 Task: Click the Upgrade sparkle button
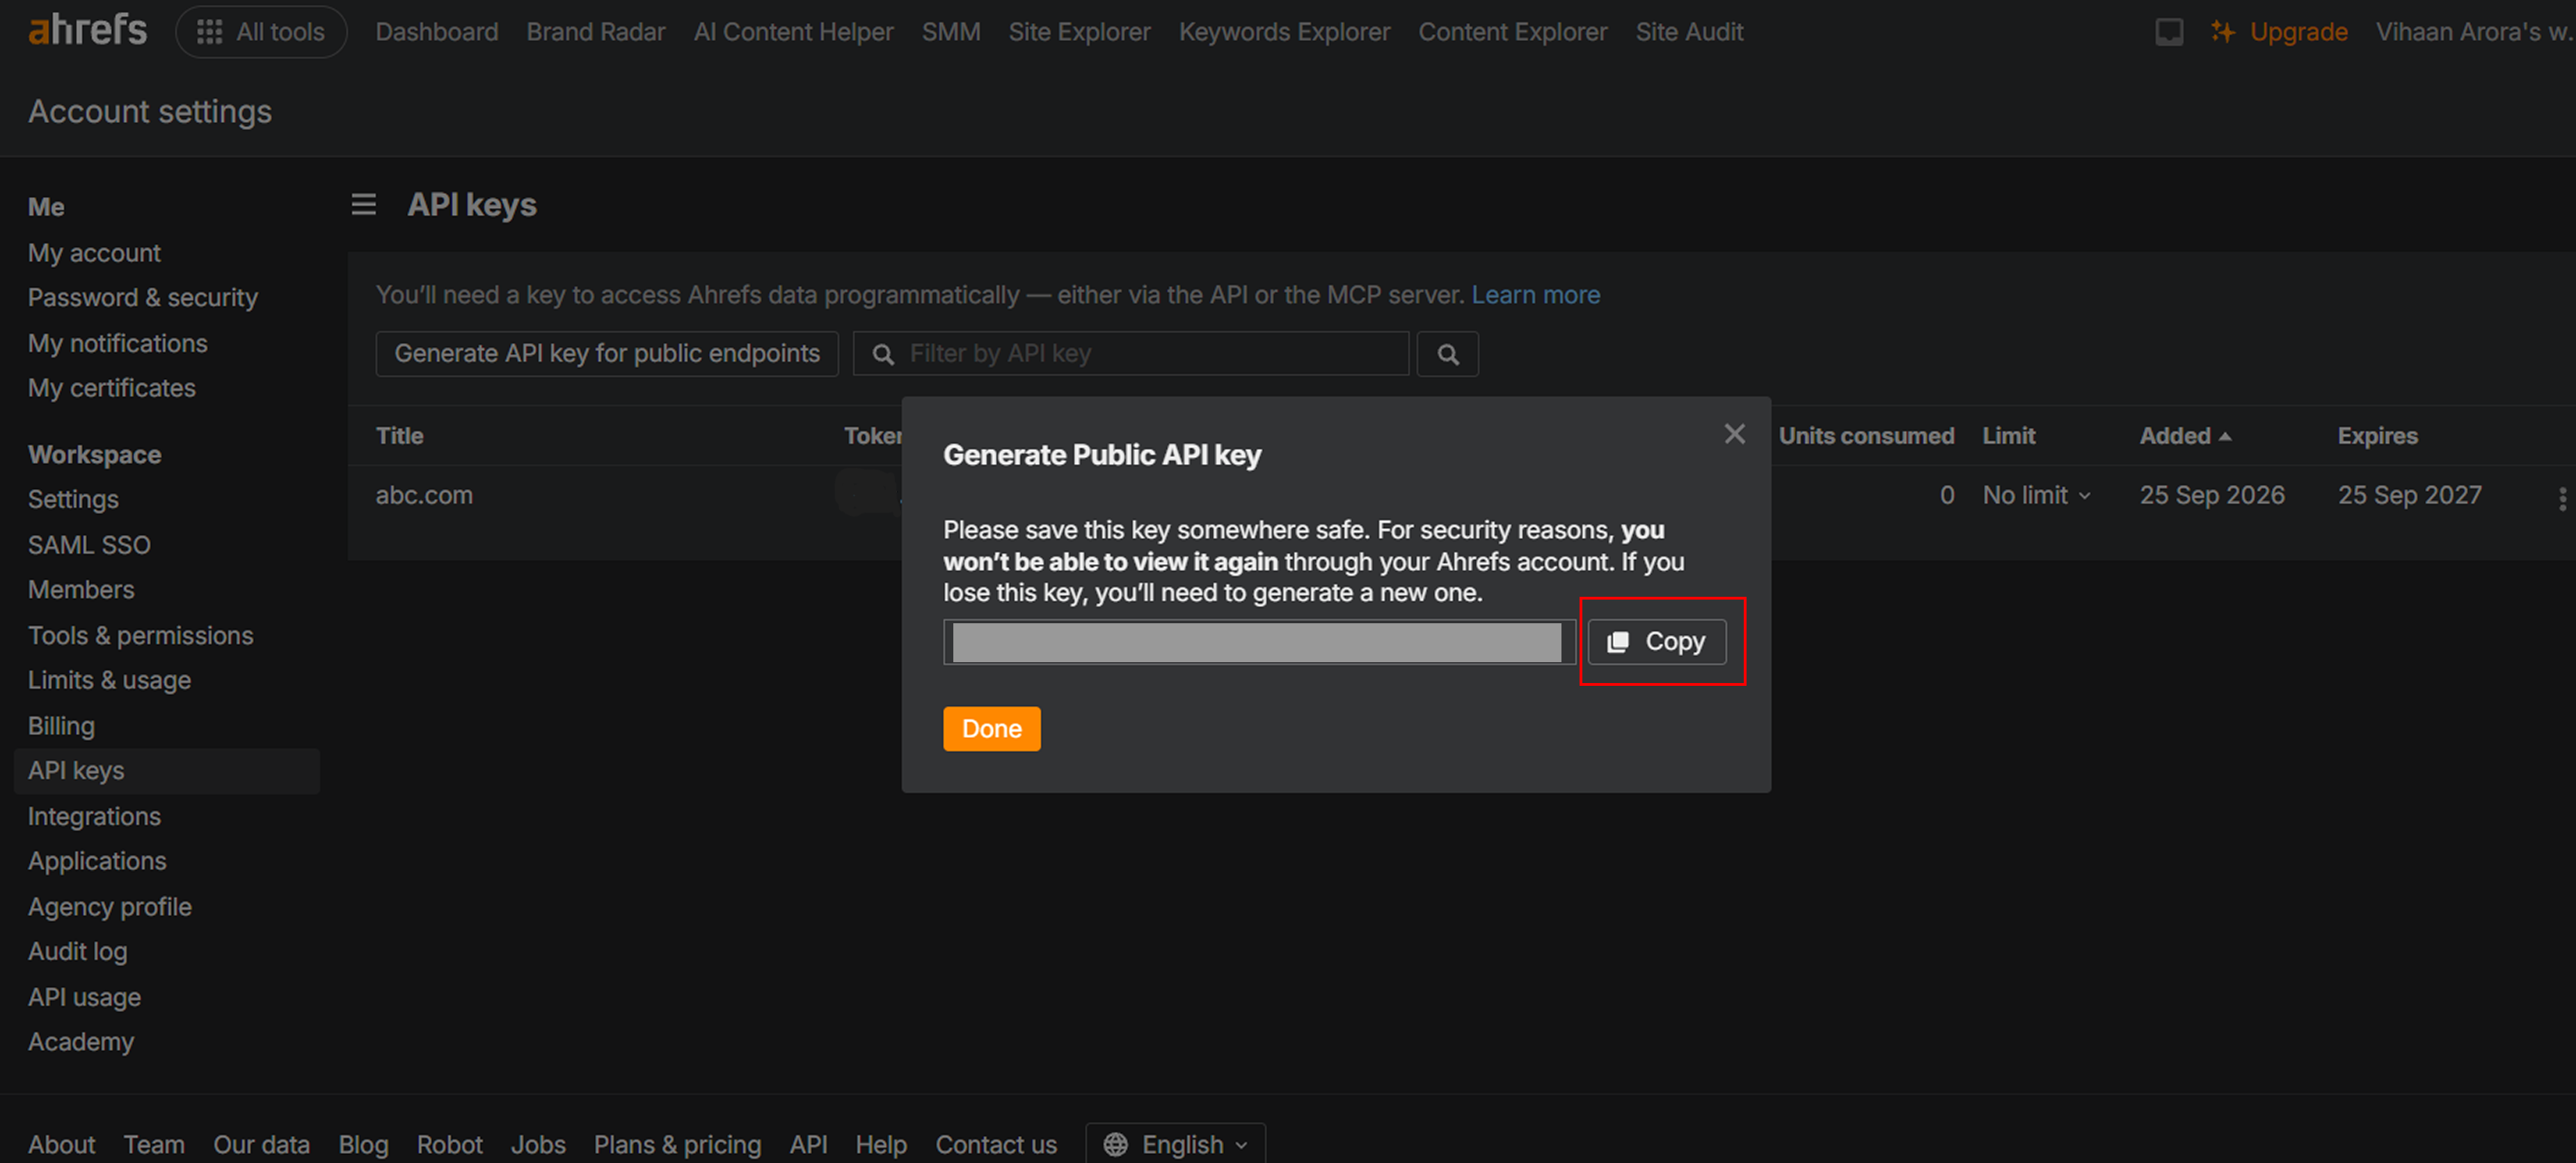pos(2279,32)
